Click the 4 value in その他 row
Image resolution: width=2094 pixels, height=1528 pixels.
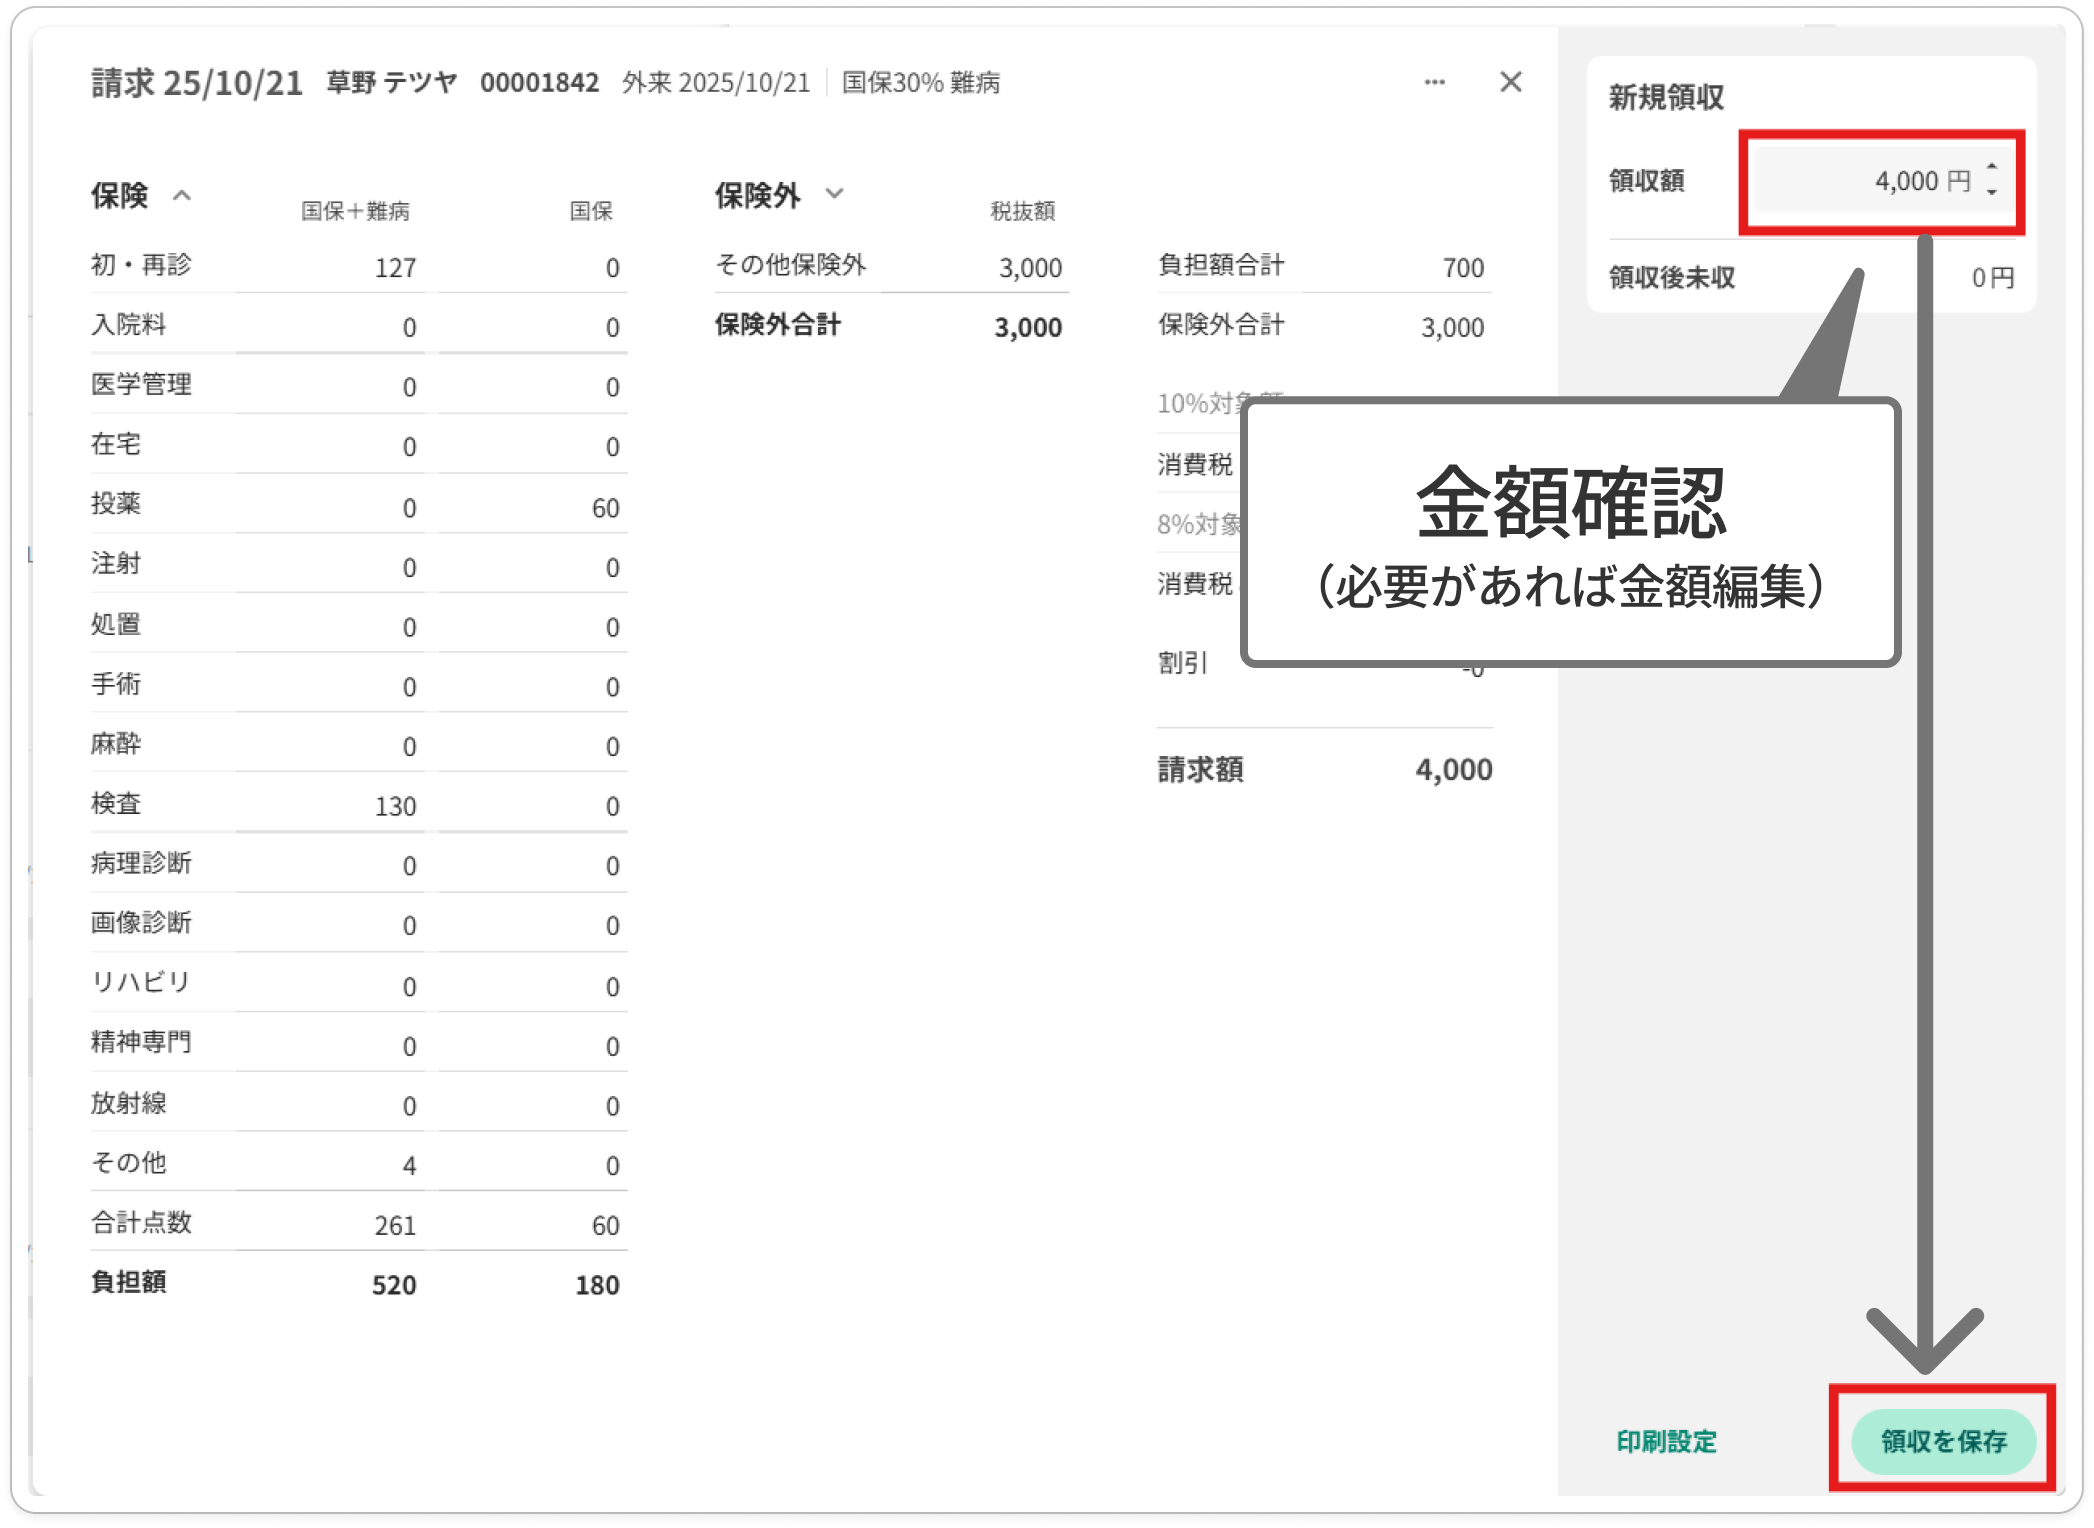pyautogui.click(x=409, y=1165)
